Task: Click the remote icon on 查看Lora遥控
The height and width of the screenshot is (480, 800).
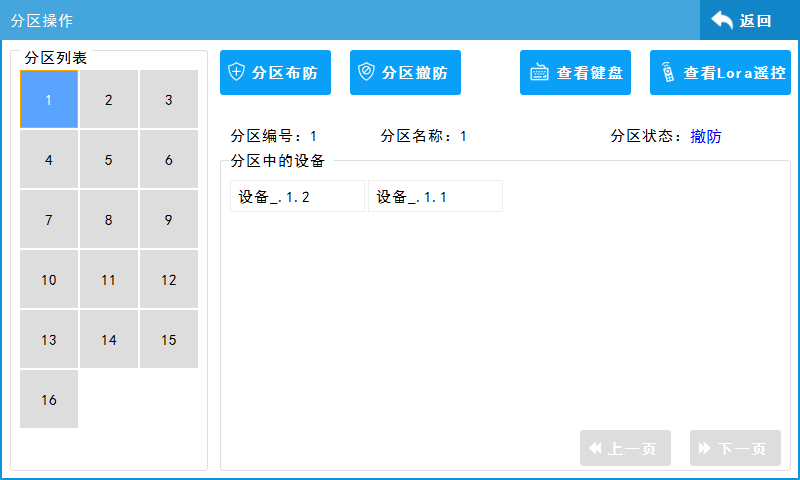Action: pos(668,72)
